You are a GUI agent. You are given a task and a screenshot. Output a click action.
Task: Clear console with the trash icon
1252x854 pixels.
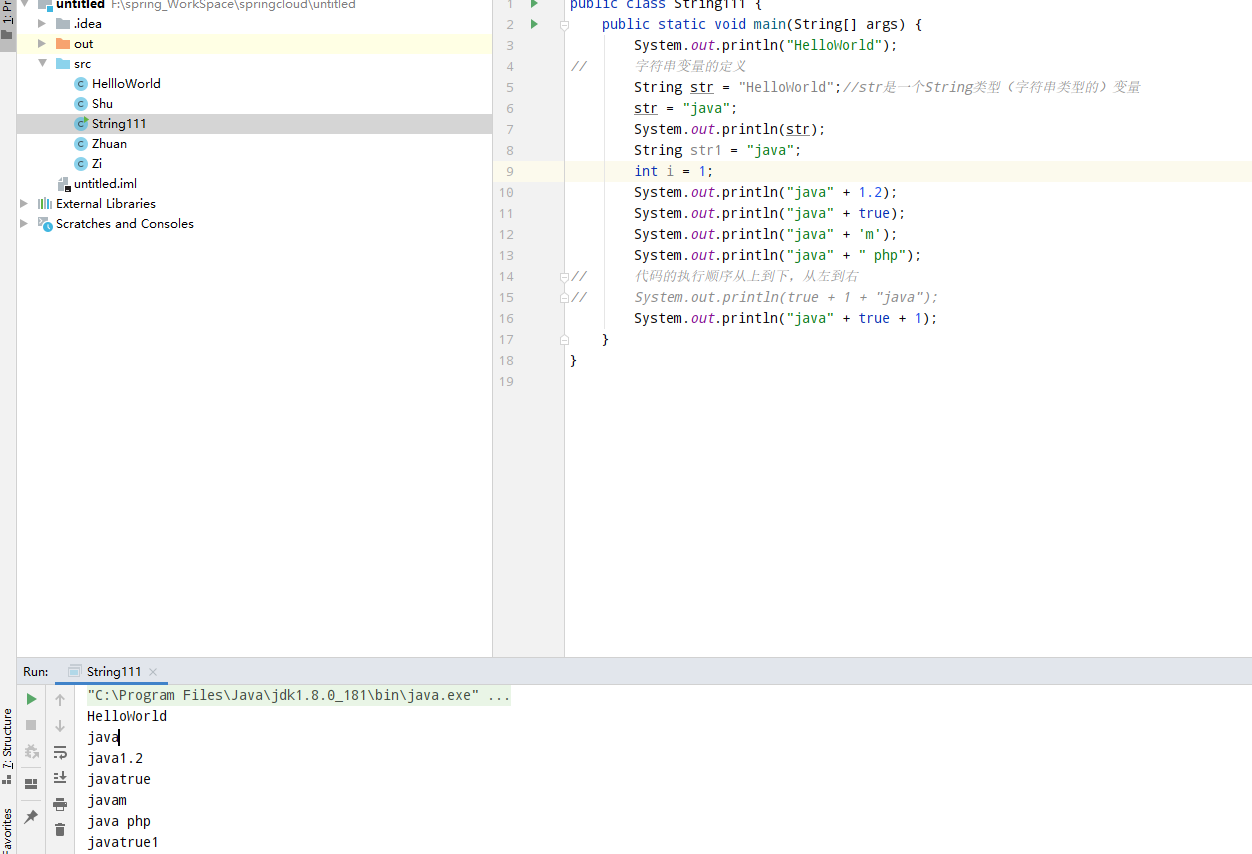point(60,829)
